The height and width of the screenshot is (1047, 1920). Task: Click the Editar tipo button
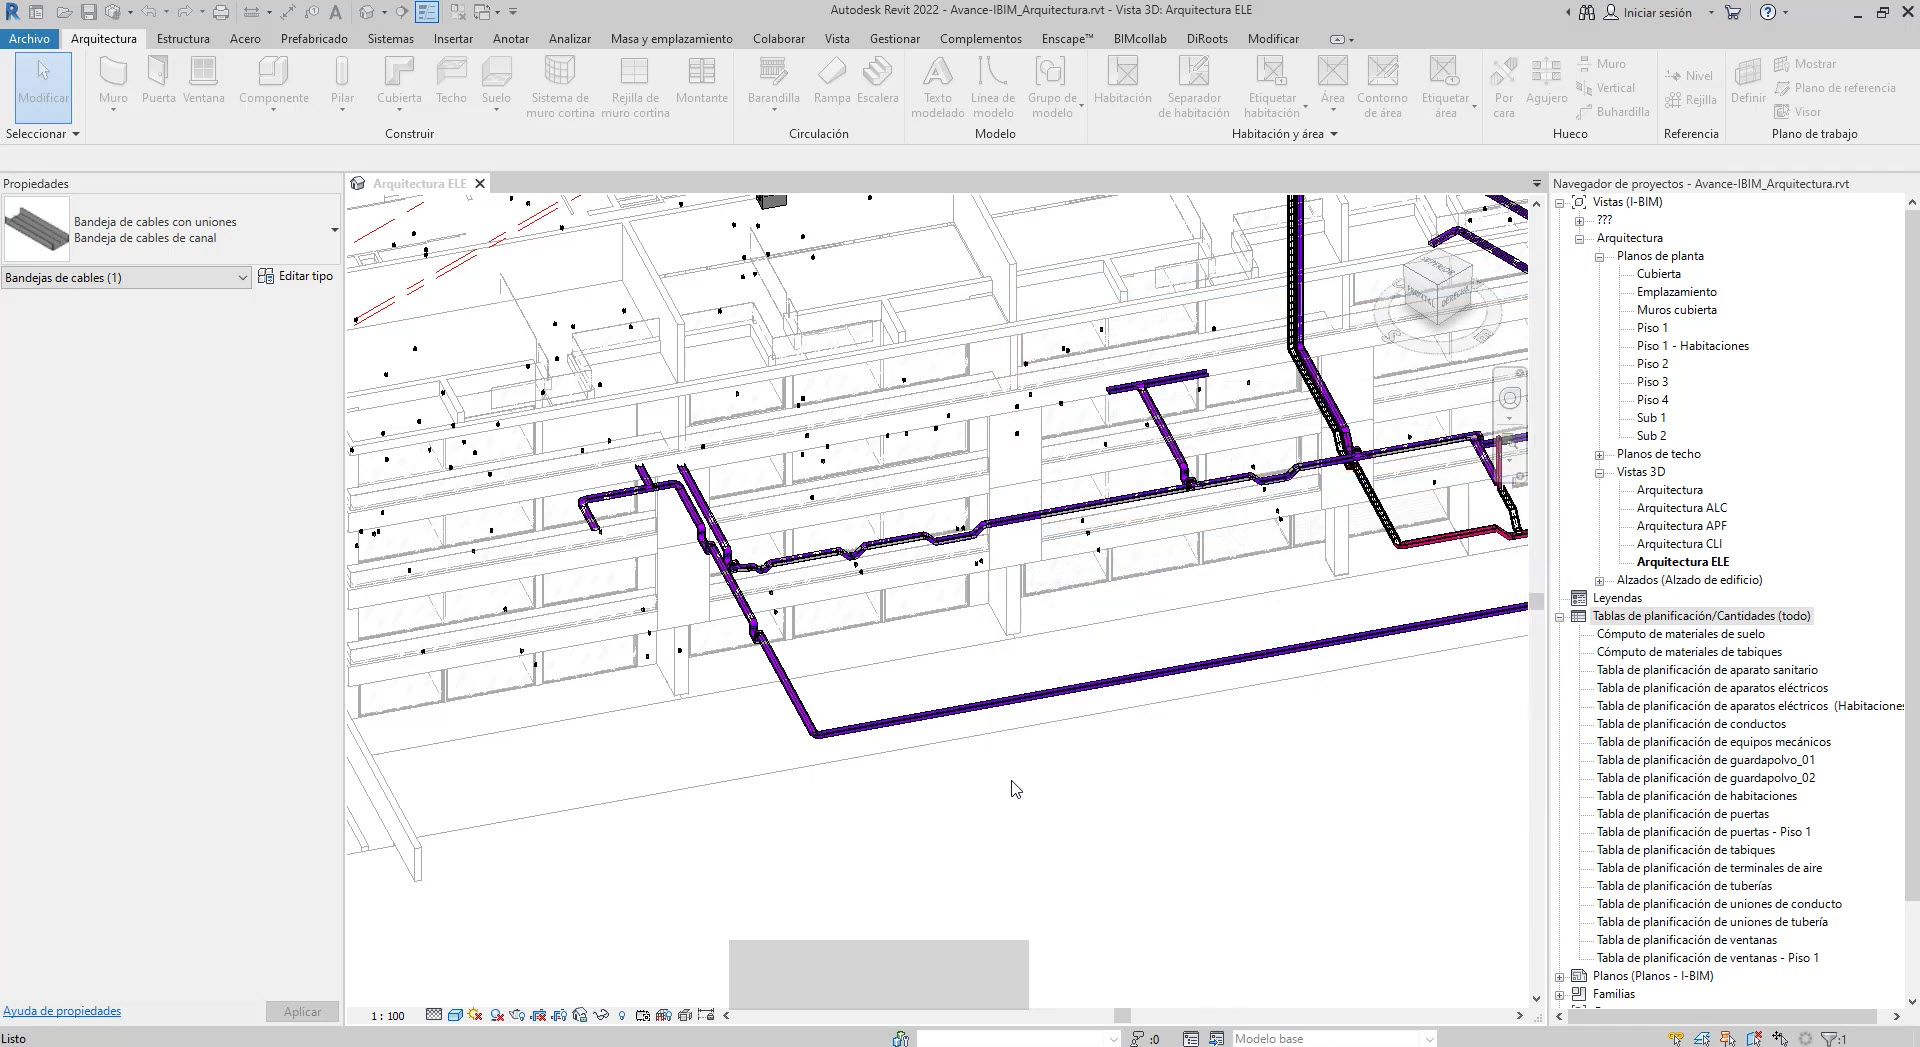tap(295, 276)
